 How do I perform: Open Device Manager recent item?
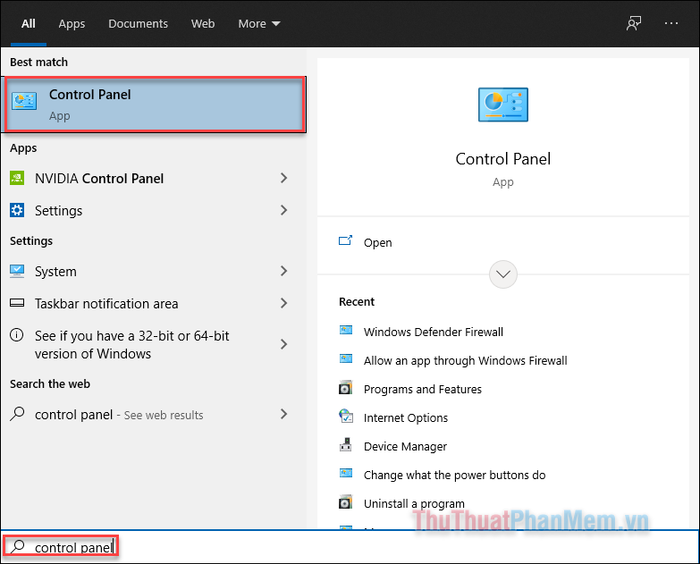[x=405, y=446]
